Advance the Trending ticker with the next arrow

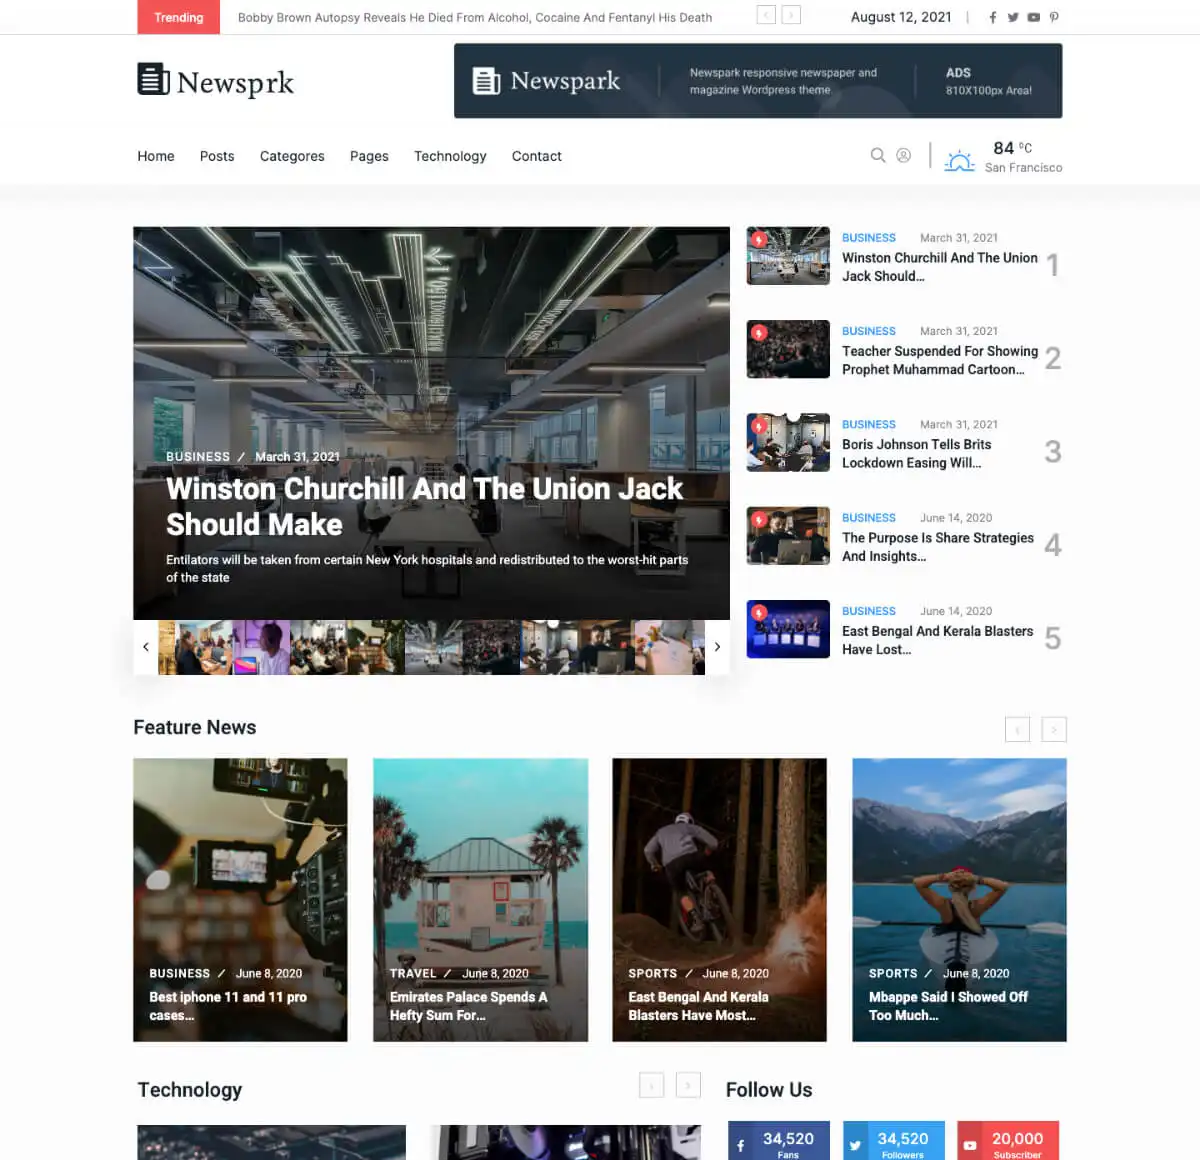point(791,15)
